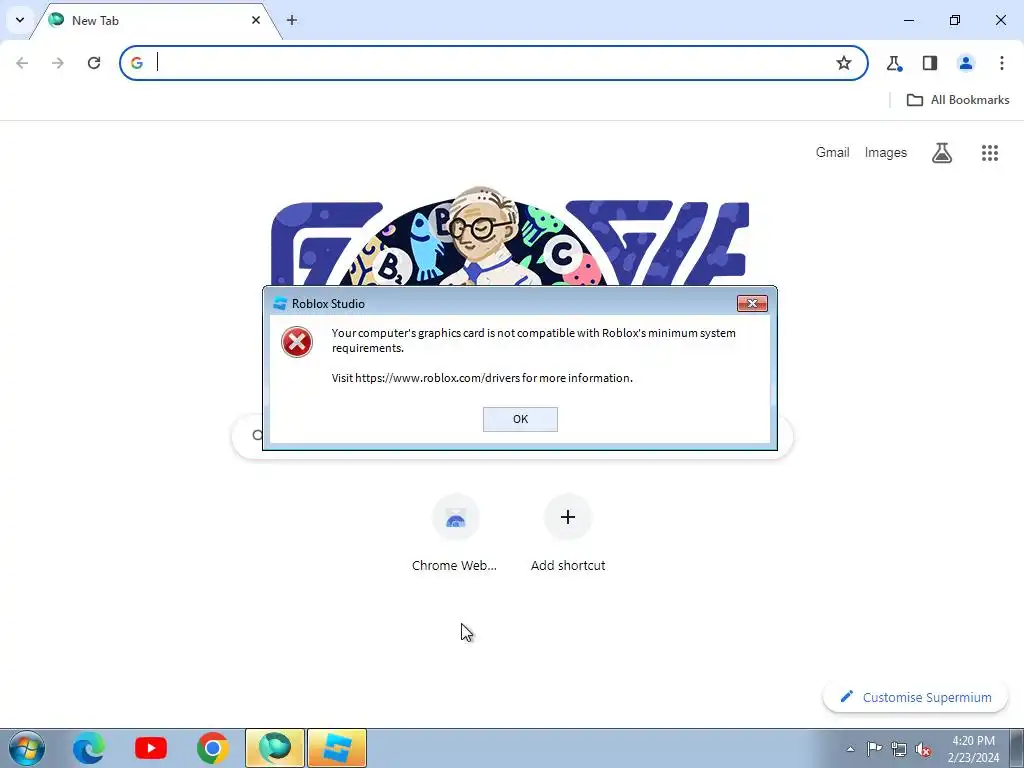The image size is (1024, 768).
Task: Go back using the browser back arrow
Action: pos(22,63)
